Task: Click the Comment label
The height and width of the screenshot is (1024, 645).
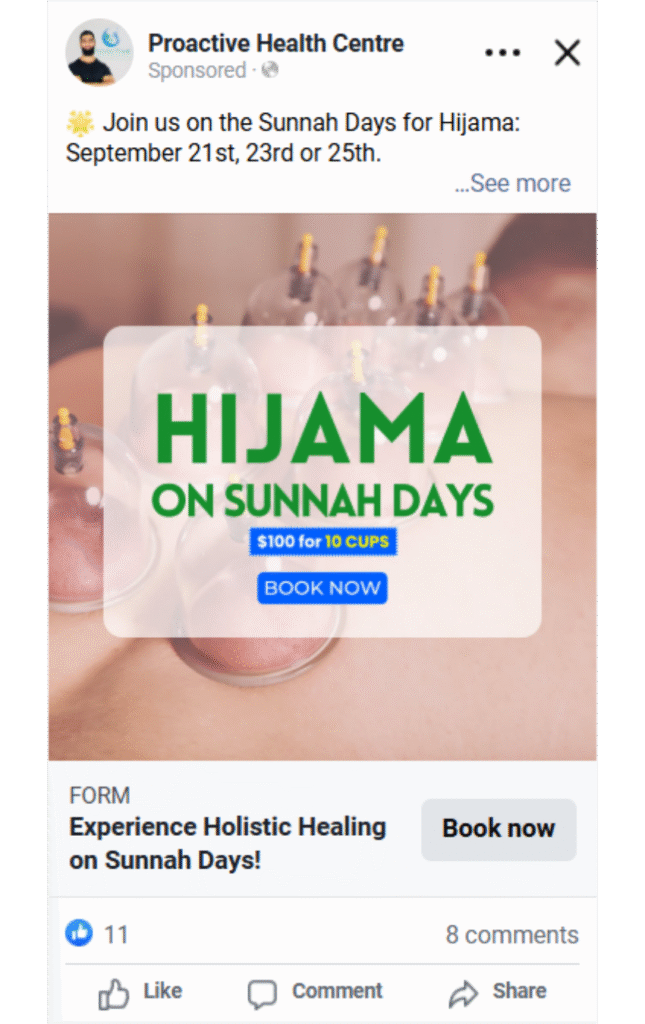Action: [x=337, y=991]
